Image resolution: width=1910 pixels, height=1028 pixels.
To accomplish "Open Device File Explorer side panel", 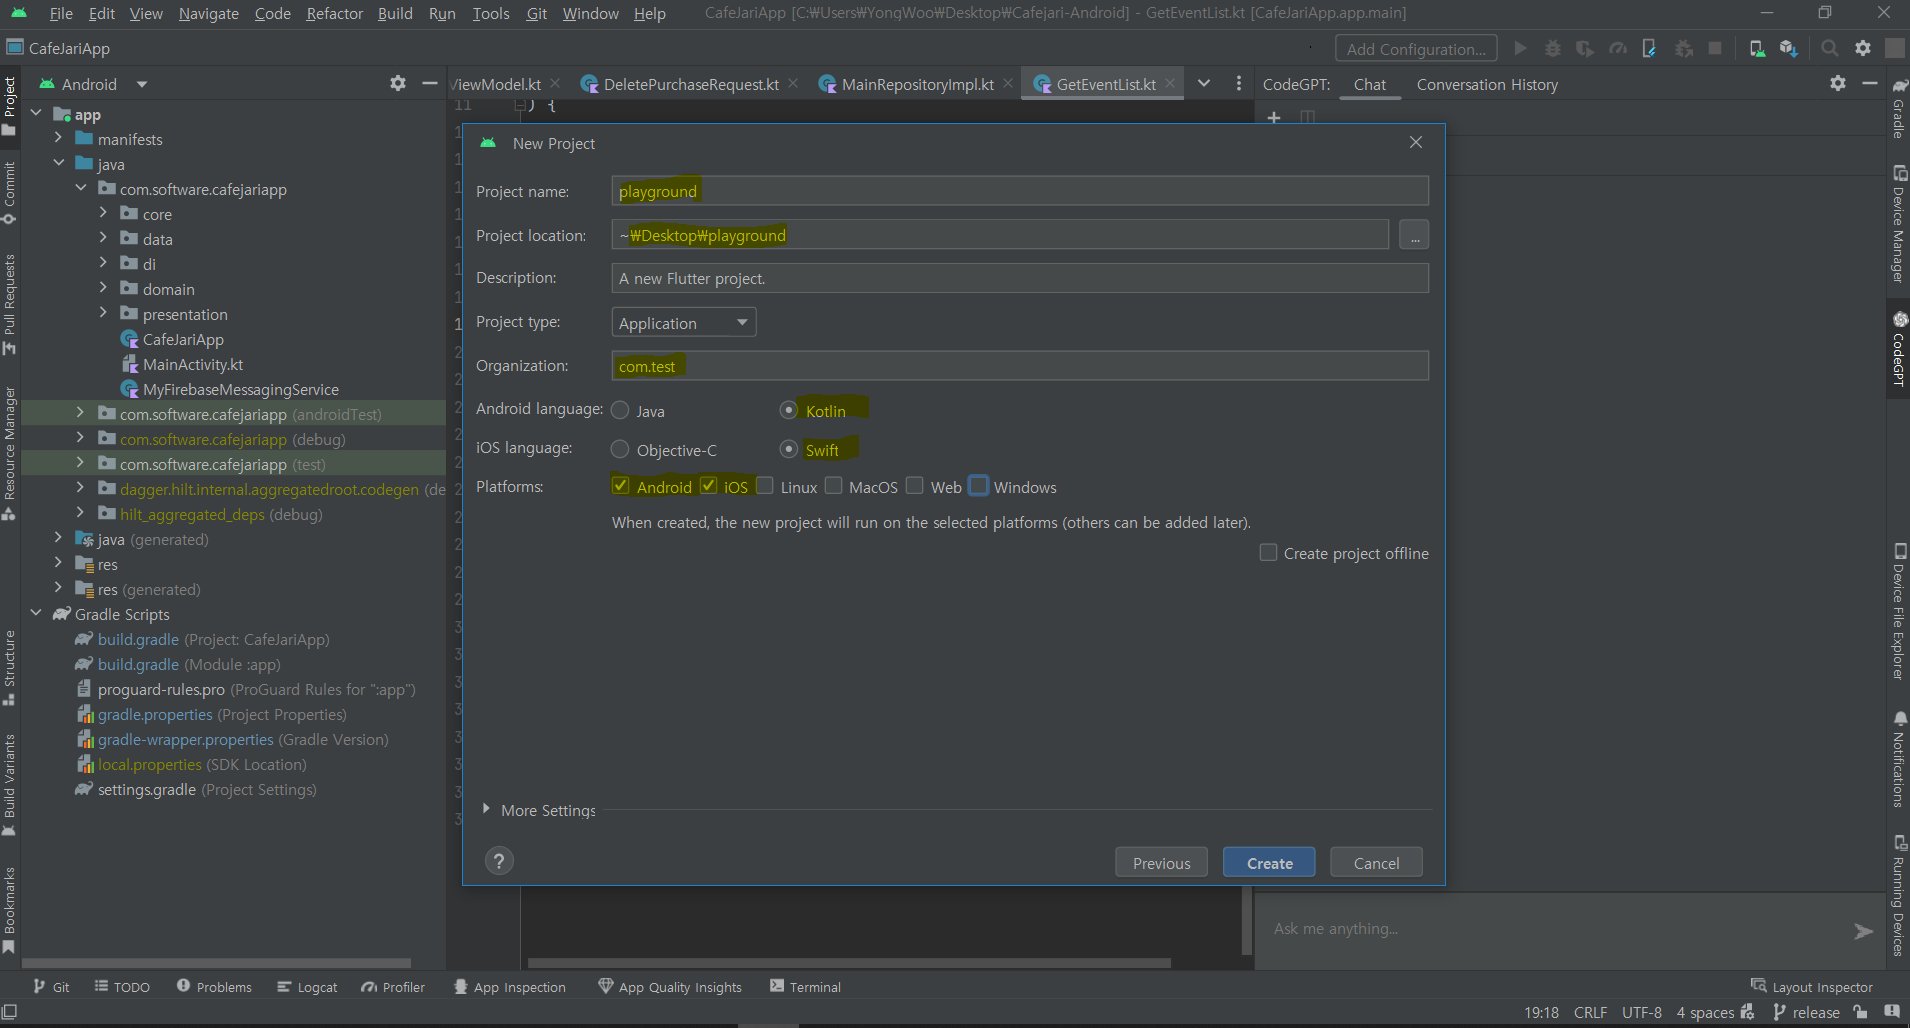I will pos(1898,612).
